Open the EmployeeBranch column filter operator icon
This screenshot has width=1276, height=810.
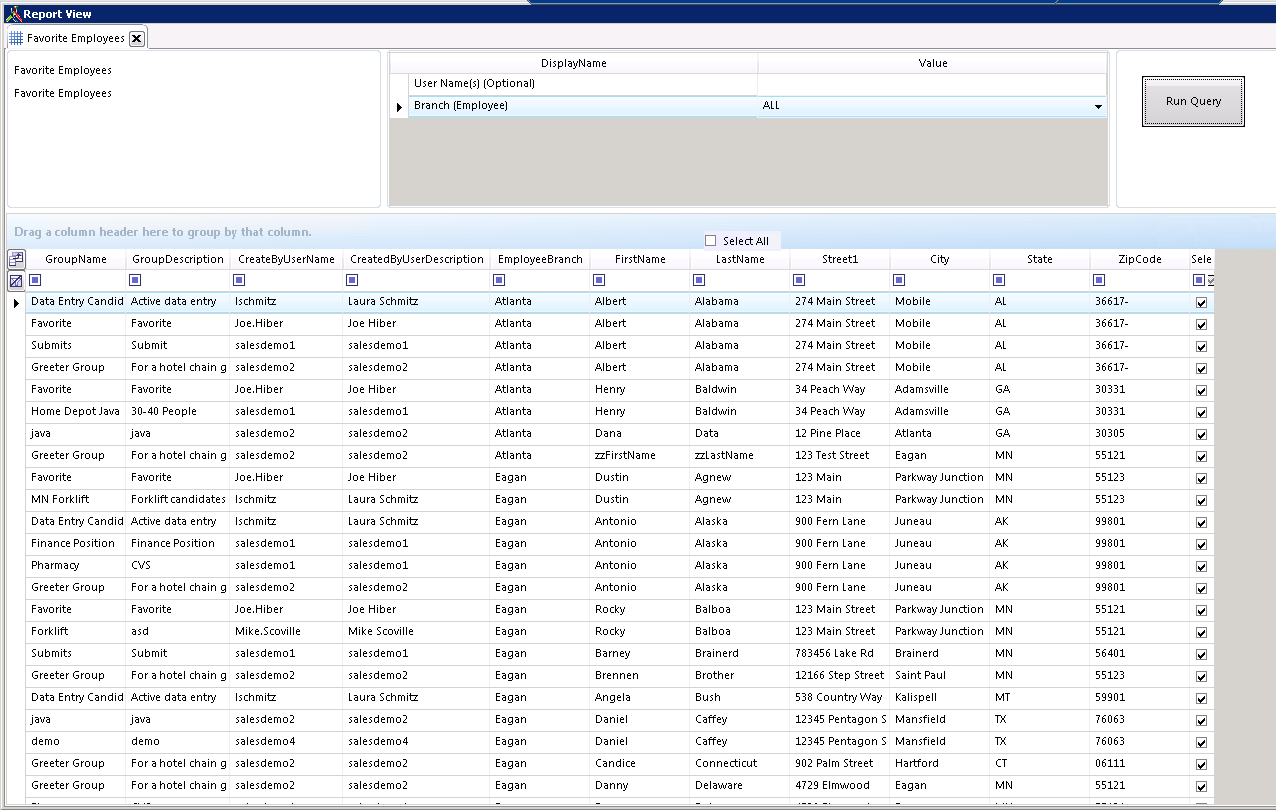(499, 280)
